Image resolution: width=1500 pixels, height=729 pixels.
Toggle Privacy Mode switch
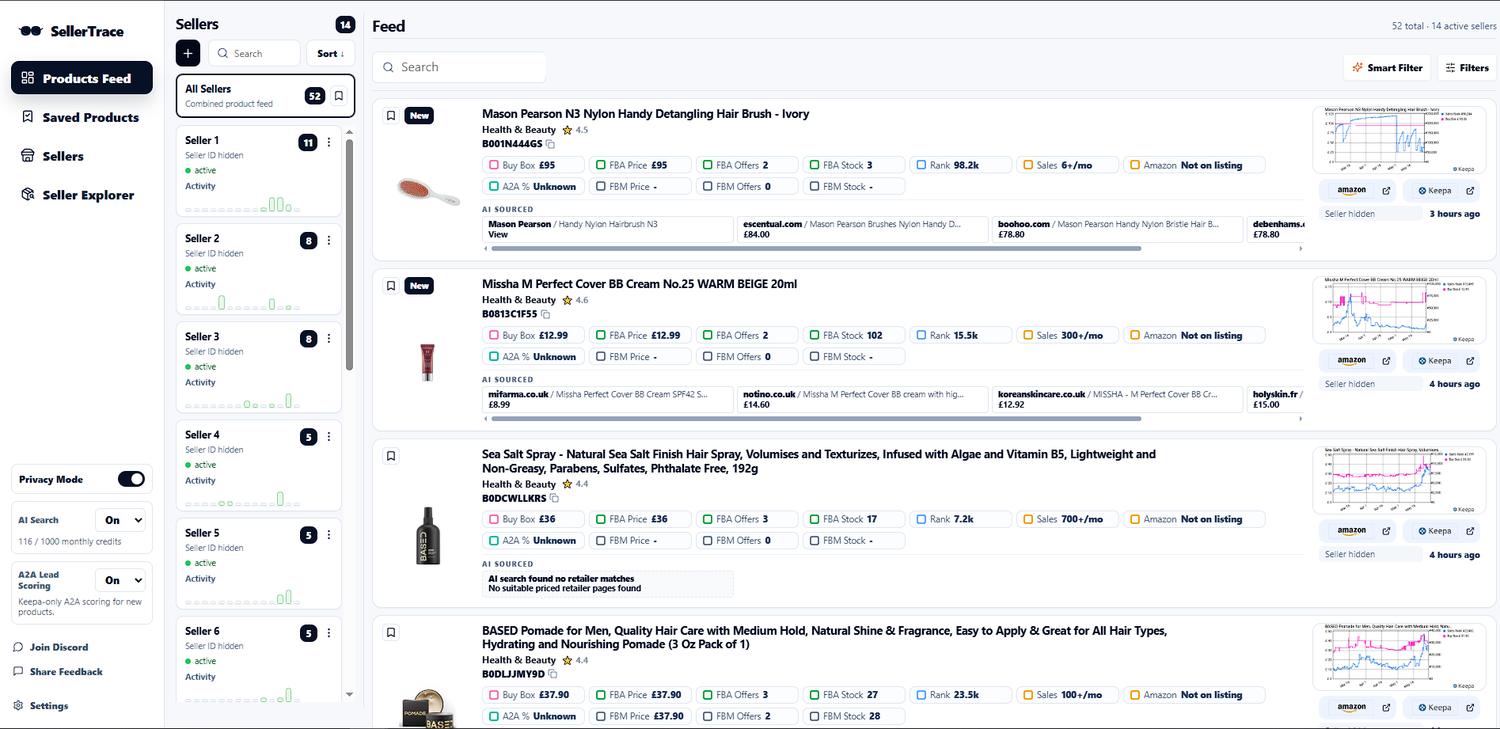click(131, 479)
